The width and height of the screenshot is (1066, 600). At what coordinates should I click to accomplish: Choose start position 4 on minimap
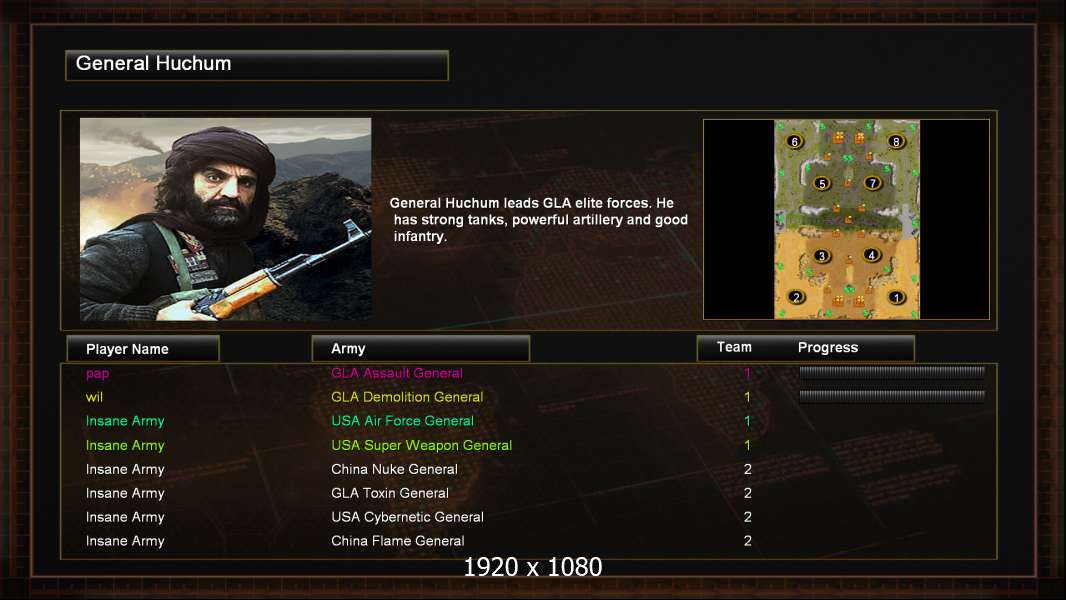872,255
